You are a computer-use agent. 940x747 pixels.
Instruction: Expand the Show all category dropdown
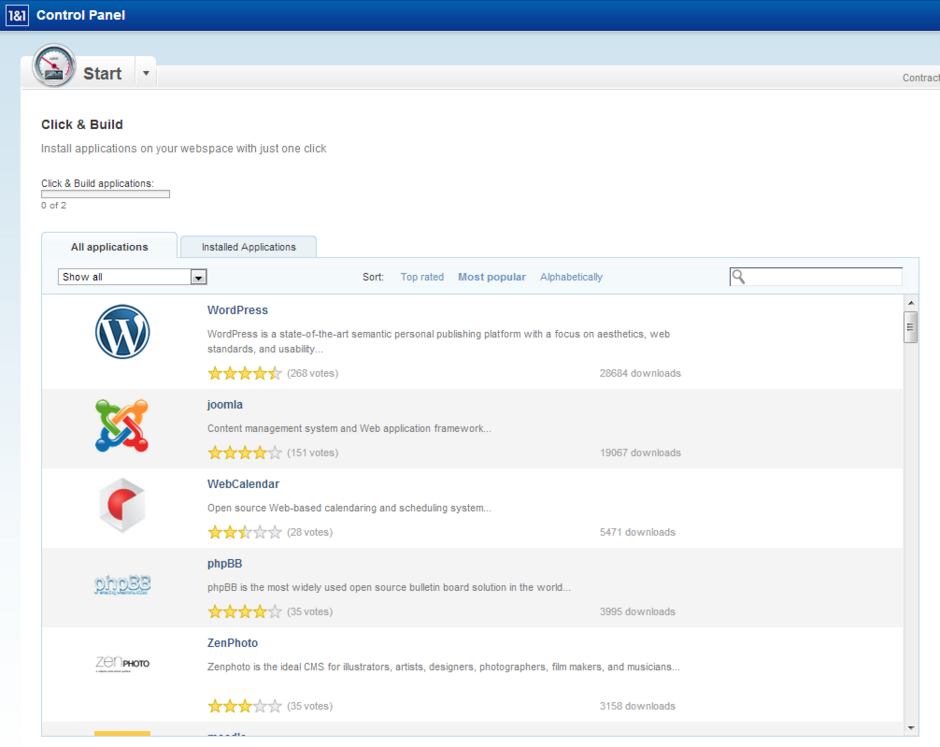tap(132, 277)
